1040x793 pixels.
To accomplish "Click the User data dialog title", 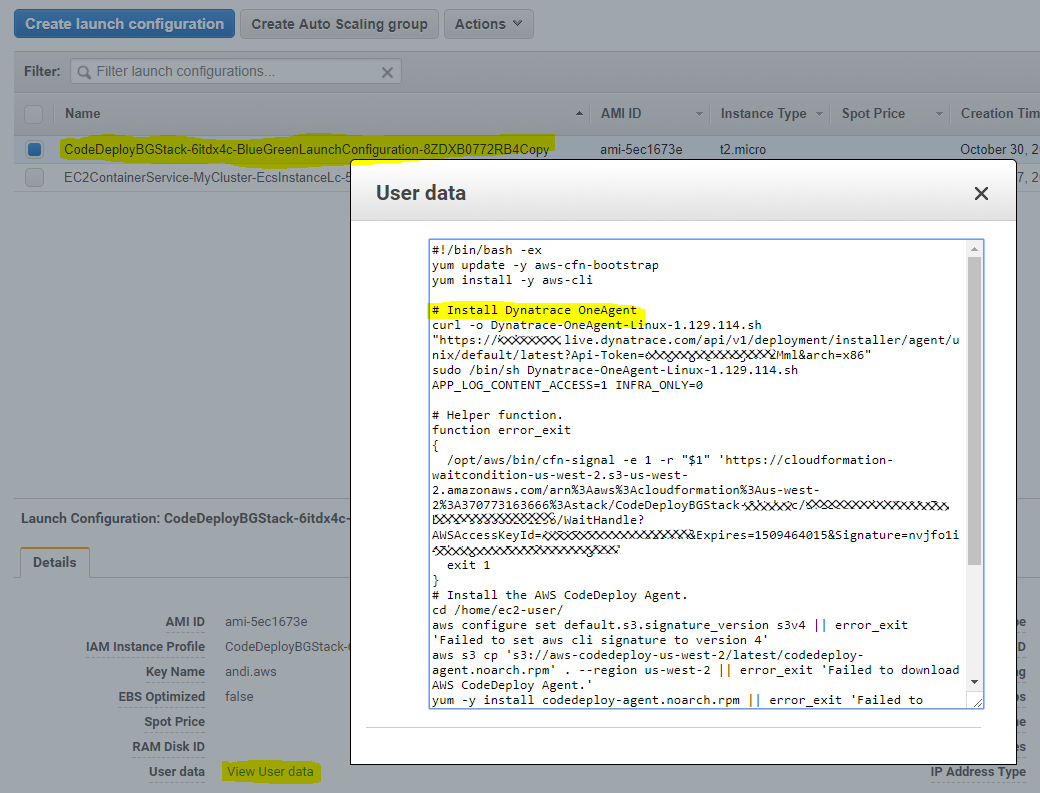I will tap(421, 193).
